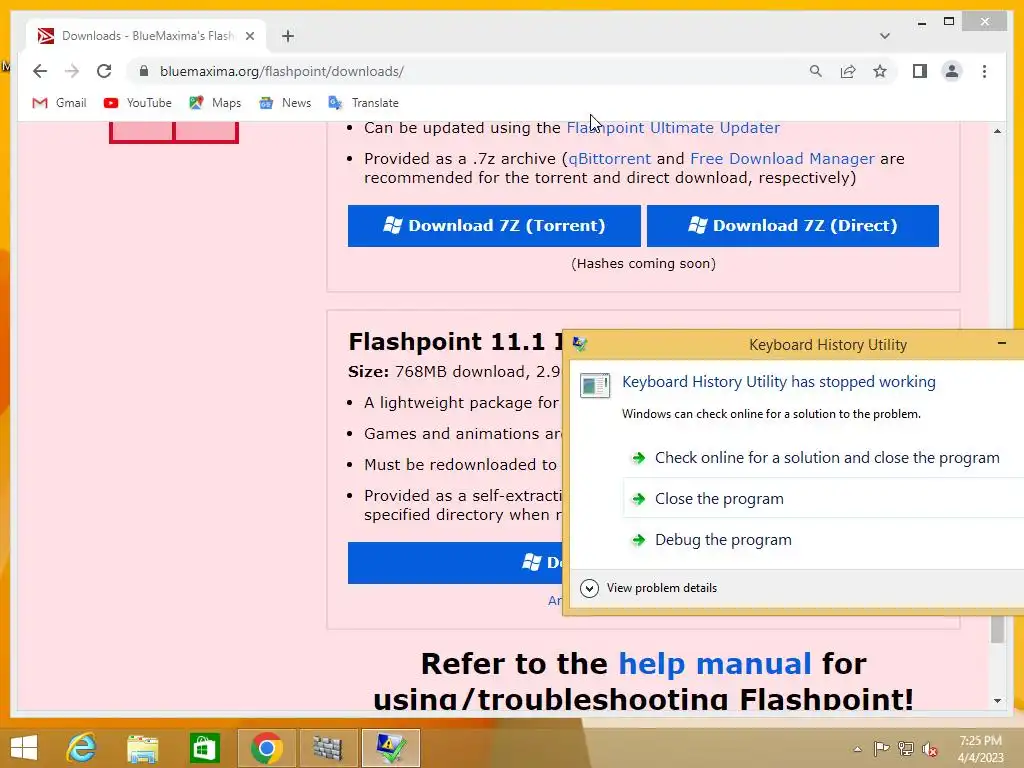Close the Downloads - BlueMaxima's Flash tab
1024x768 pixels.
249,36
